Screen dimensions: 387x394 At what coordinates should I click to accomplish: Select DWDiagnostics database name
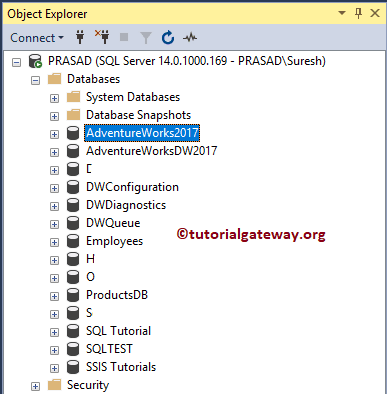click(x=126, y=205)
